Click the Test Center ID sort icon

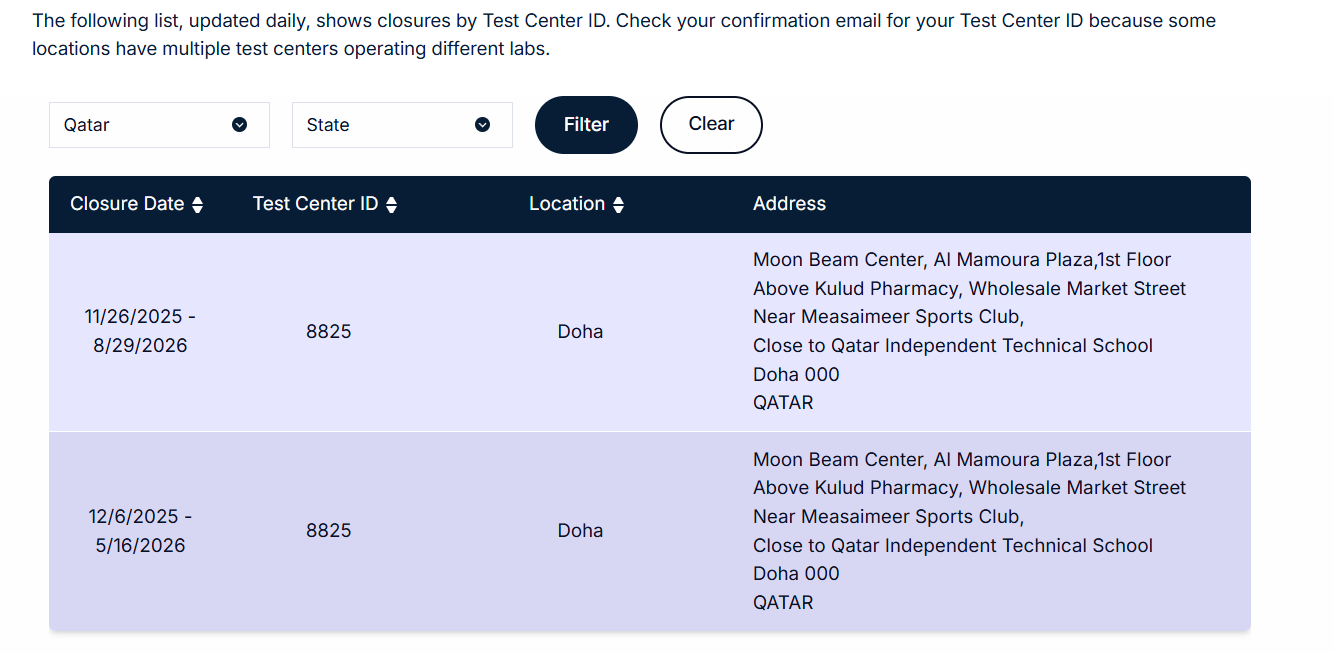(391, 204)
